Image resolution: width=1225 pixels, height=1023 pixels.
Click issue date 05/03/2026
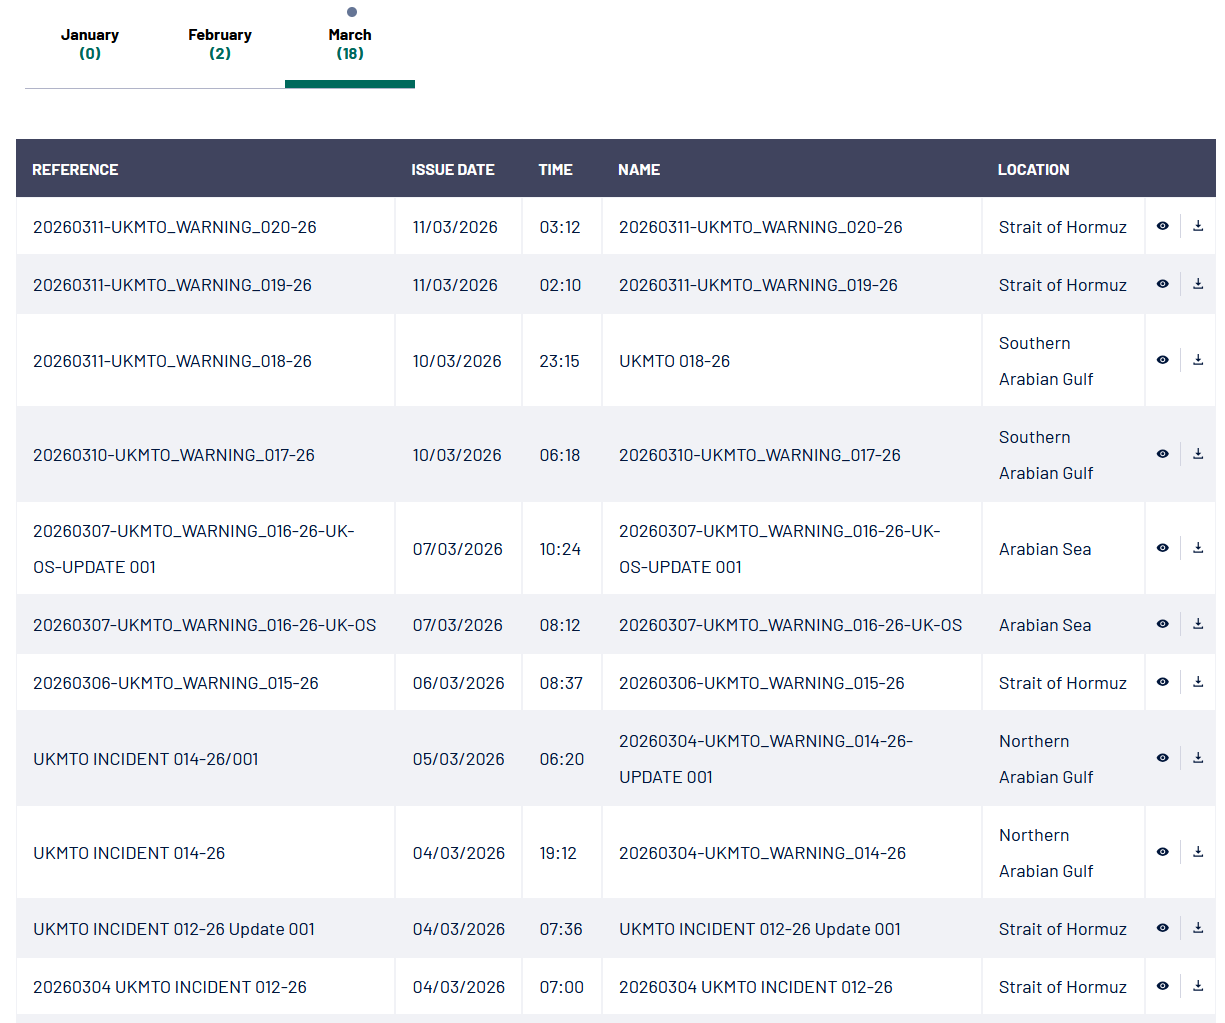[x=459, y=759]
